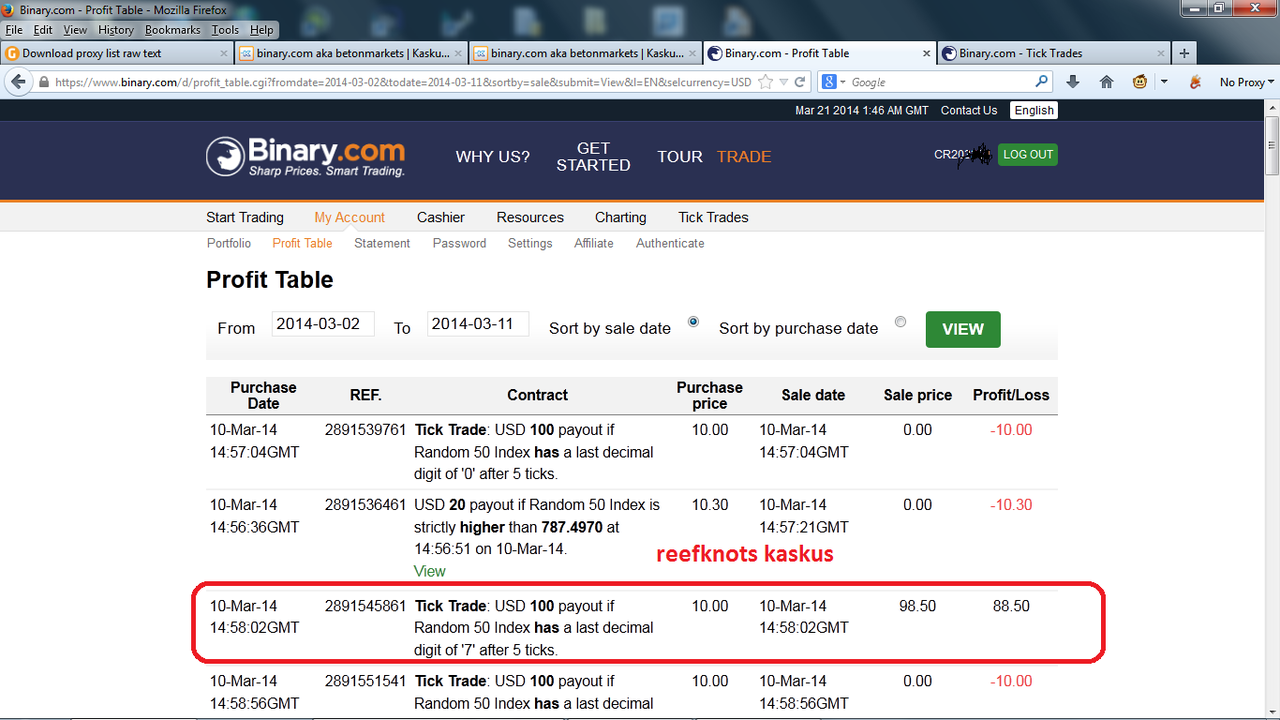
Task: Close the Download proxy list raw text tab
Action: pyautogui.click(x=224, y=53)
